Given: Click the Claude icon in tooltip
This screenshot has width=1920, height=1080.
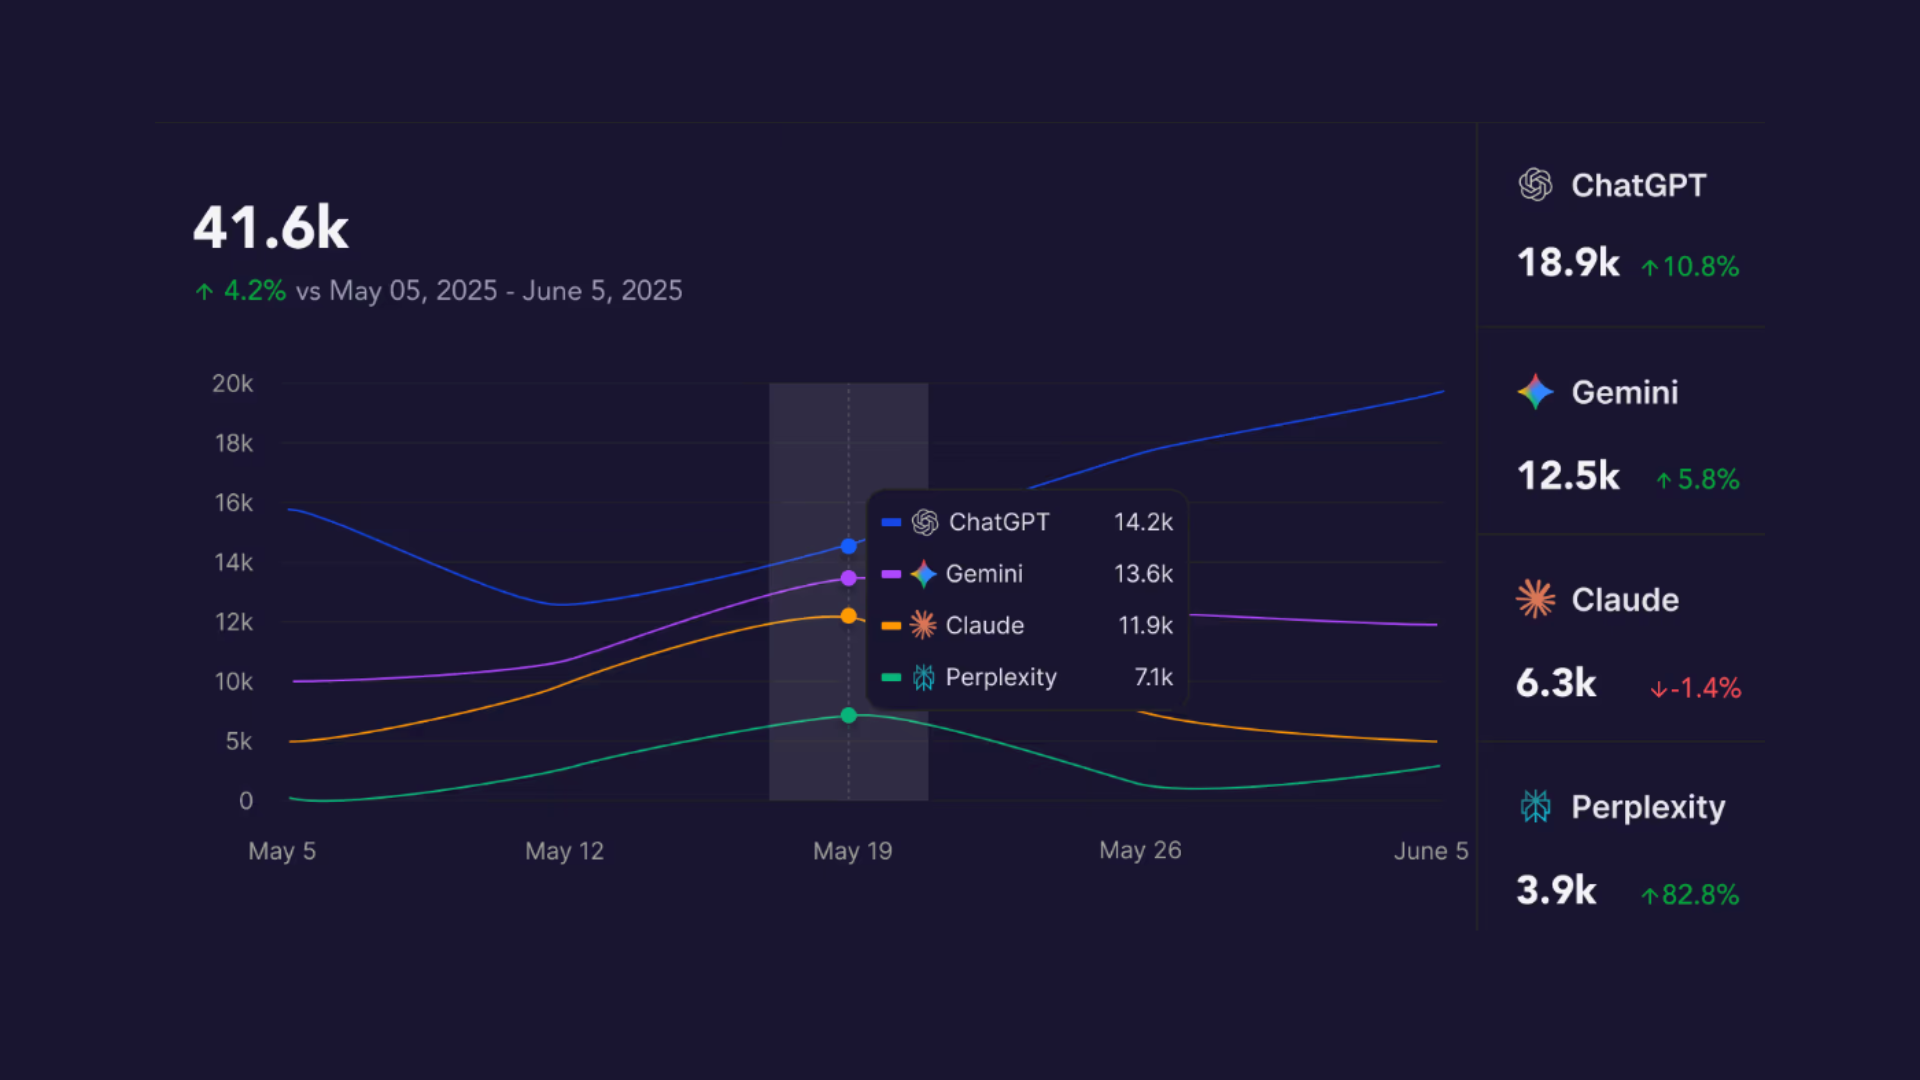Looking at the screenshot, I should [x=923, y=625].
